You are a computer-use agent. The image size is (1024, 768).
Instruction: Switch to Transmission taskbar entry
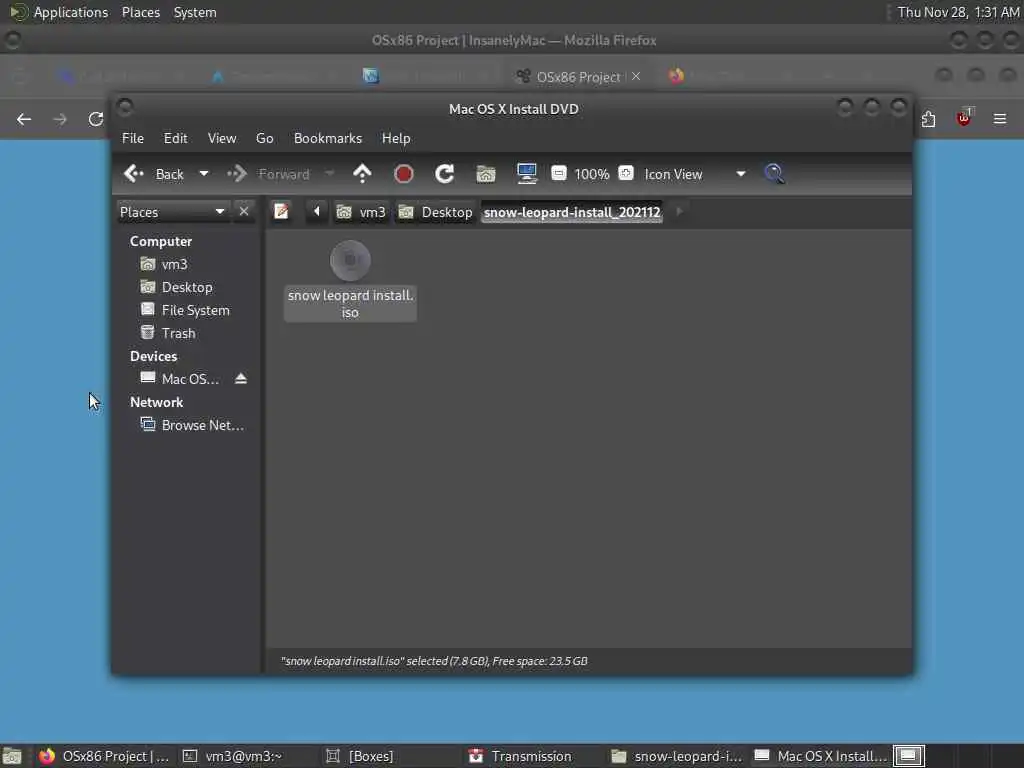[x=520, y=756]
